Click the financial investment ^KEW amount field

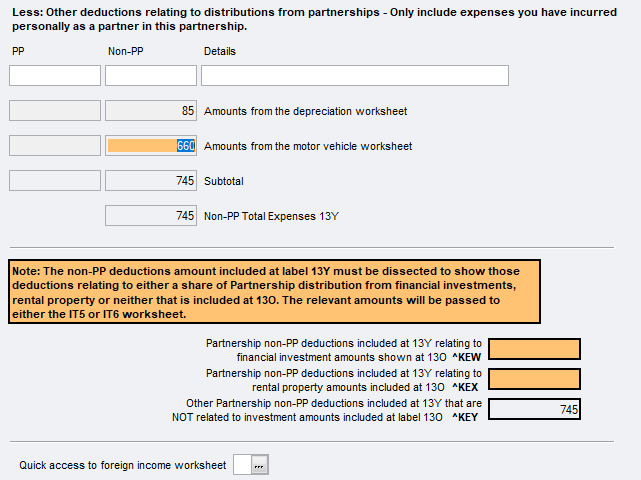pyautogui.click(x=535, y=349)
